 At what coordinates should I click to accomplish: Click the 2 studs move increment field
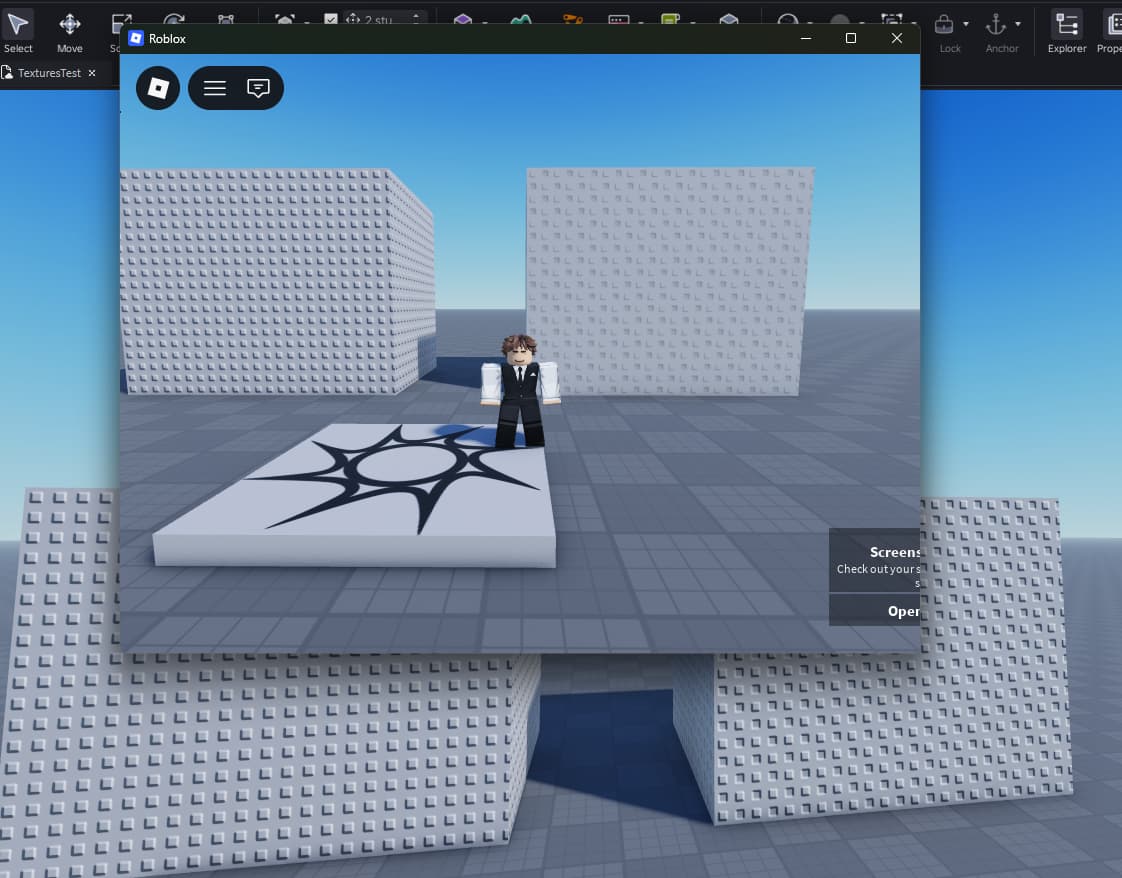(384, 19)
